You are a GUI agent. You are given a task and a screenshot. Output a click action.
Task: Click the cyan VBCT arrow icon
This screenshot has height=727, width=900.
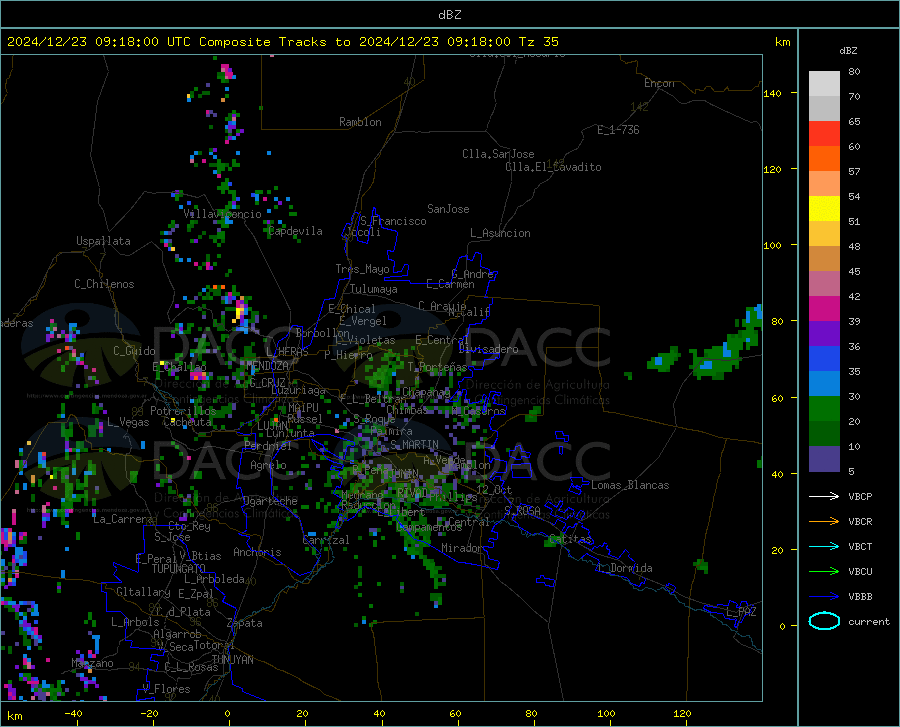824,546
